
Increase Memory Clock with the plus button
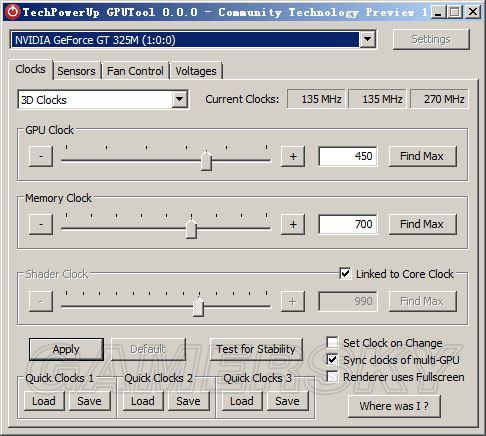point(293,224)
